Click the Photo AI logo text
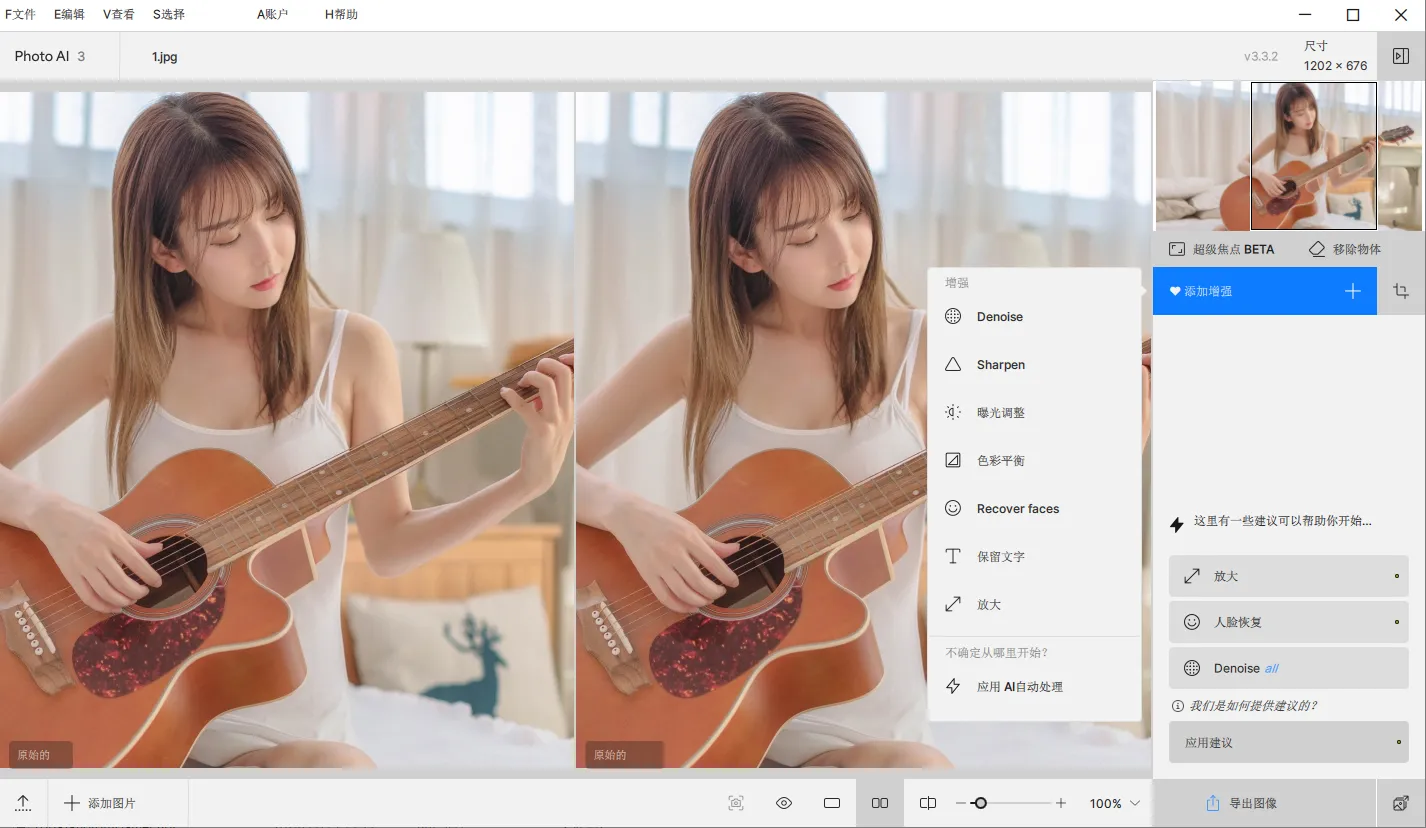 42,56
